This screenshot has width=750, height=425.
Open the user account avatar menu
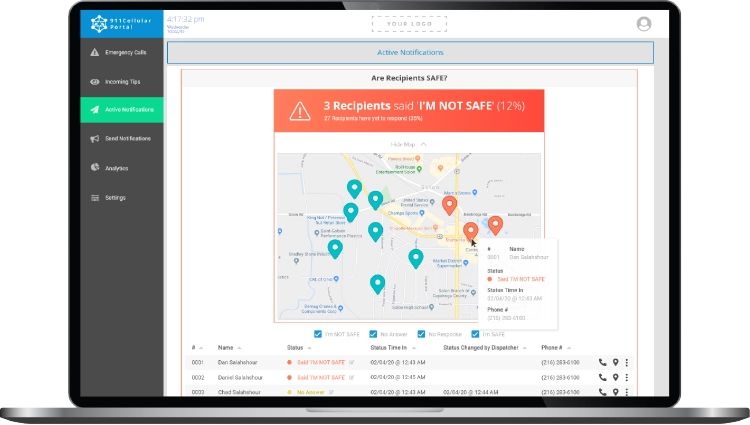coord(644,24)
